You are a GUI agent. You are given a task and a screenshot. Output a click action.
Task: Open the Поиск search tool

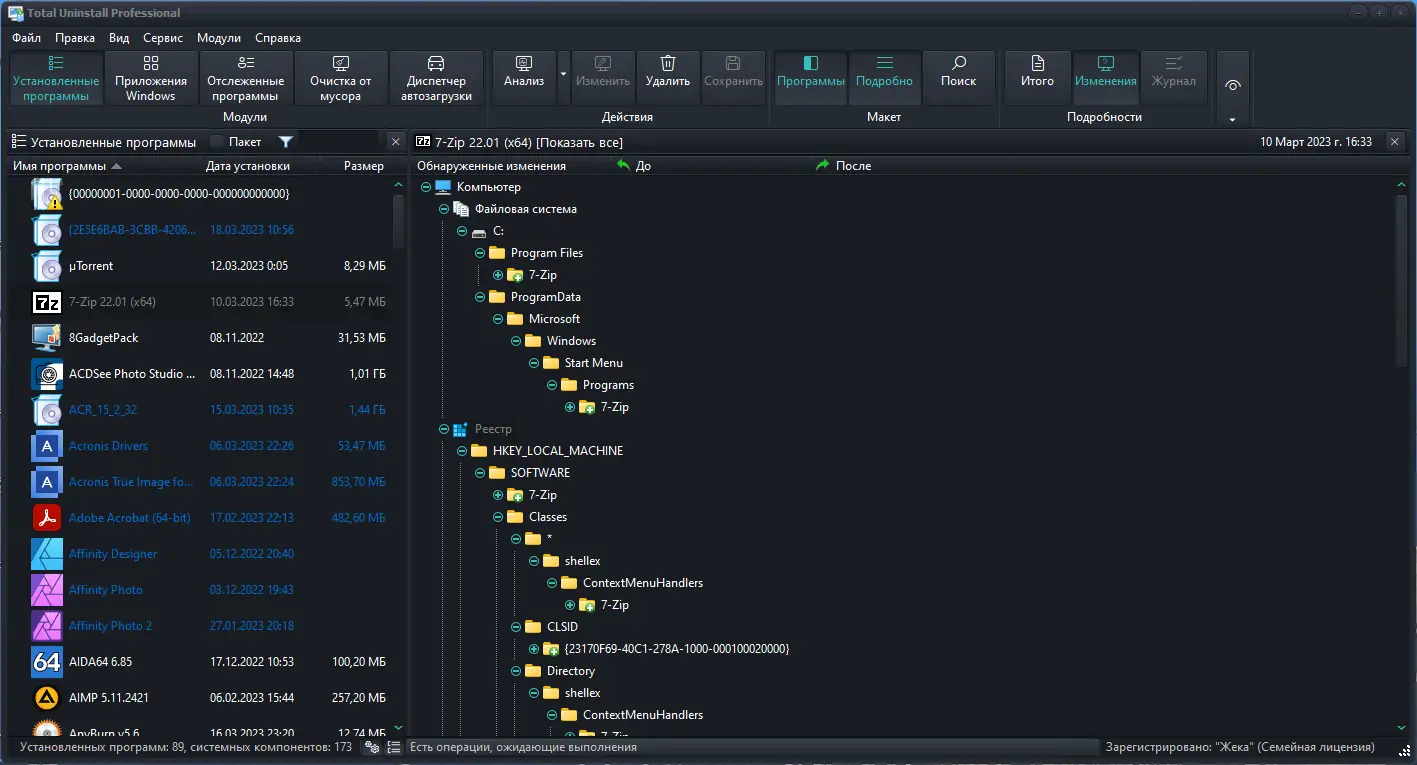[x=958, y=78]
